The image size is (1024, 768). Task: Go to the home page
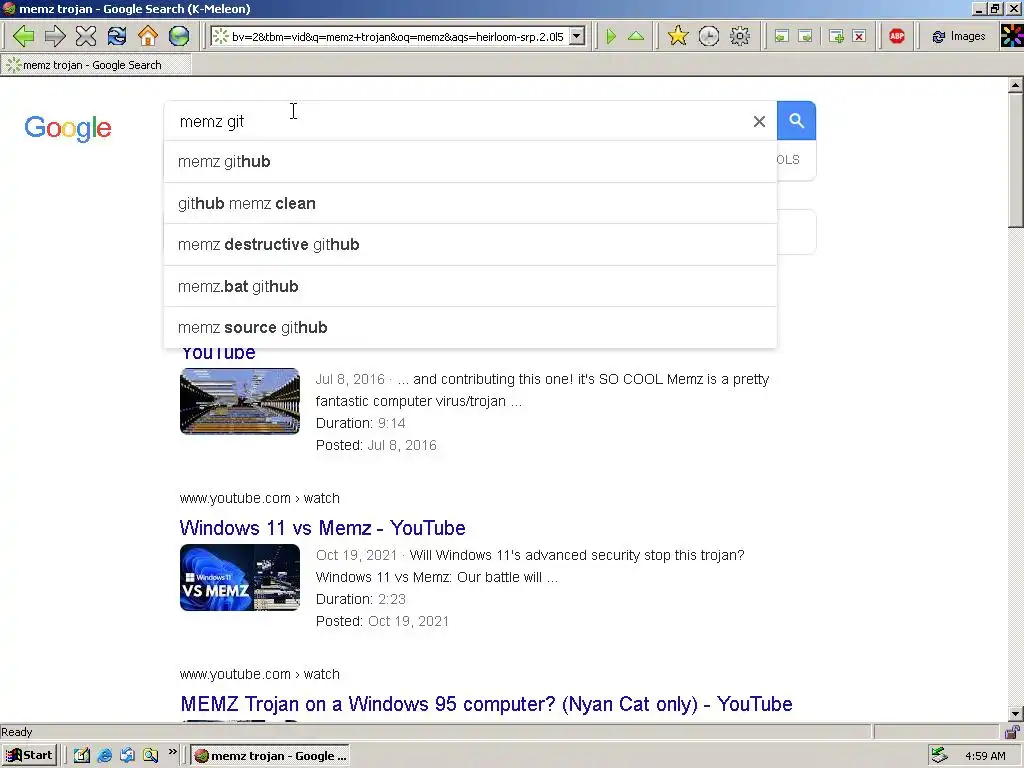(x=148, y=36)
